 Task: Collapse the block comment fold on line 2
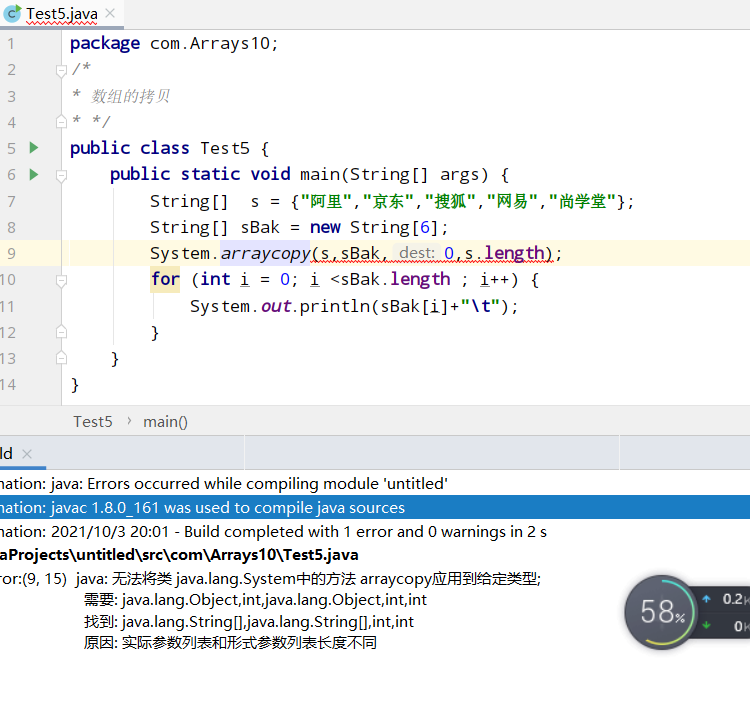point(61,71)
